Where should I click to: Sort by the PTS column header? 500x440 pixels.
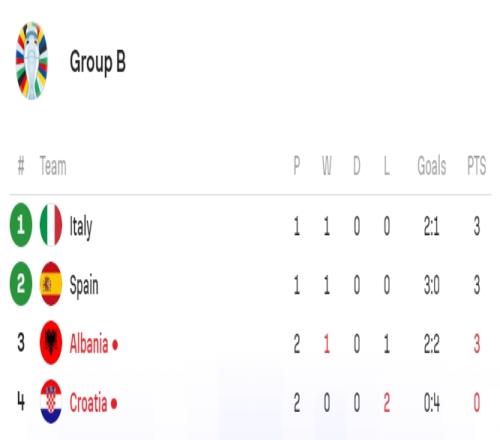coord(477,166)
